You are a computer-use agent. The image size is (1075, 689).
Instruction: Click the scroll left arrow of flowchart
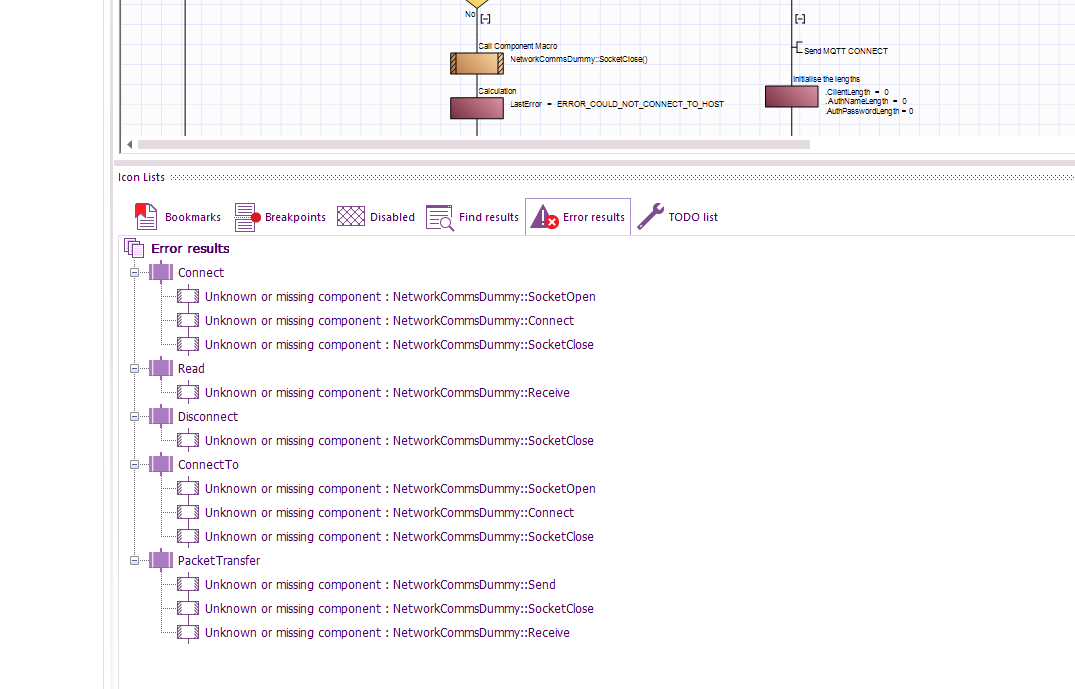(x=129, y=145)
